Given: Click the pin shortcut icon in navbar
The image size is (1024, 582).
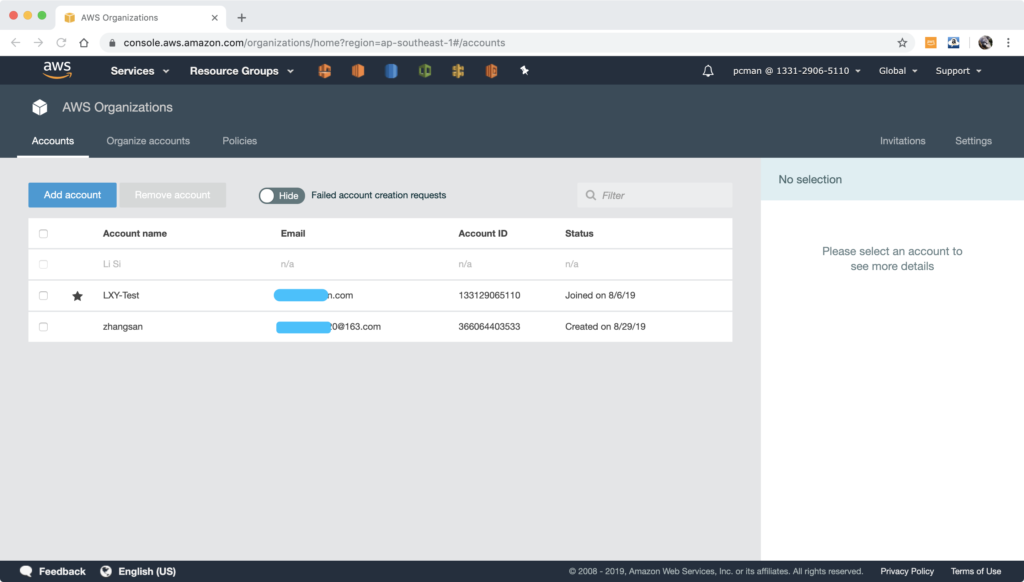Looking at the screenshot, I should point(524,71).
